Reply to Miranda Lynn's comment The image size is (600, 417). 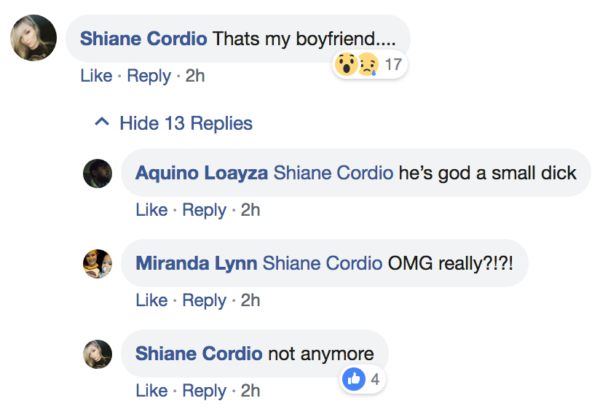pos(204,300)
